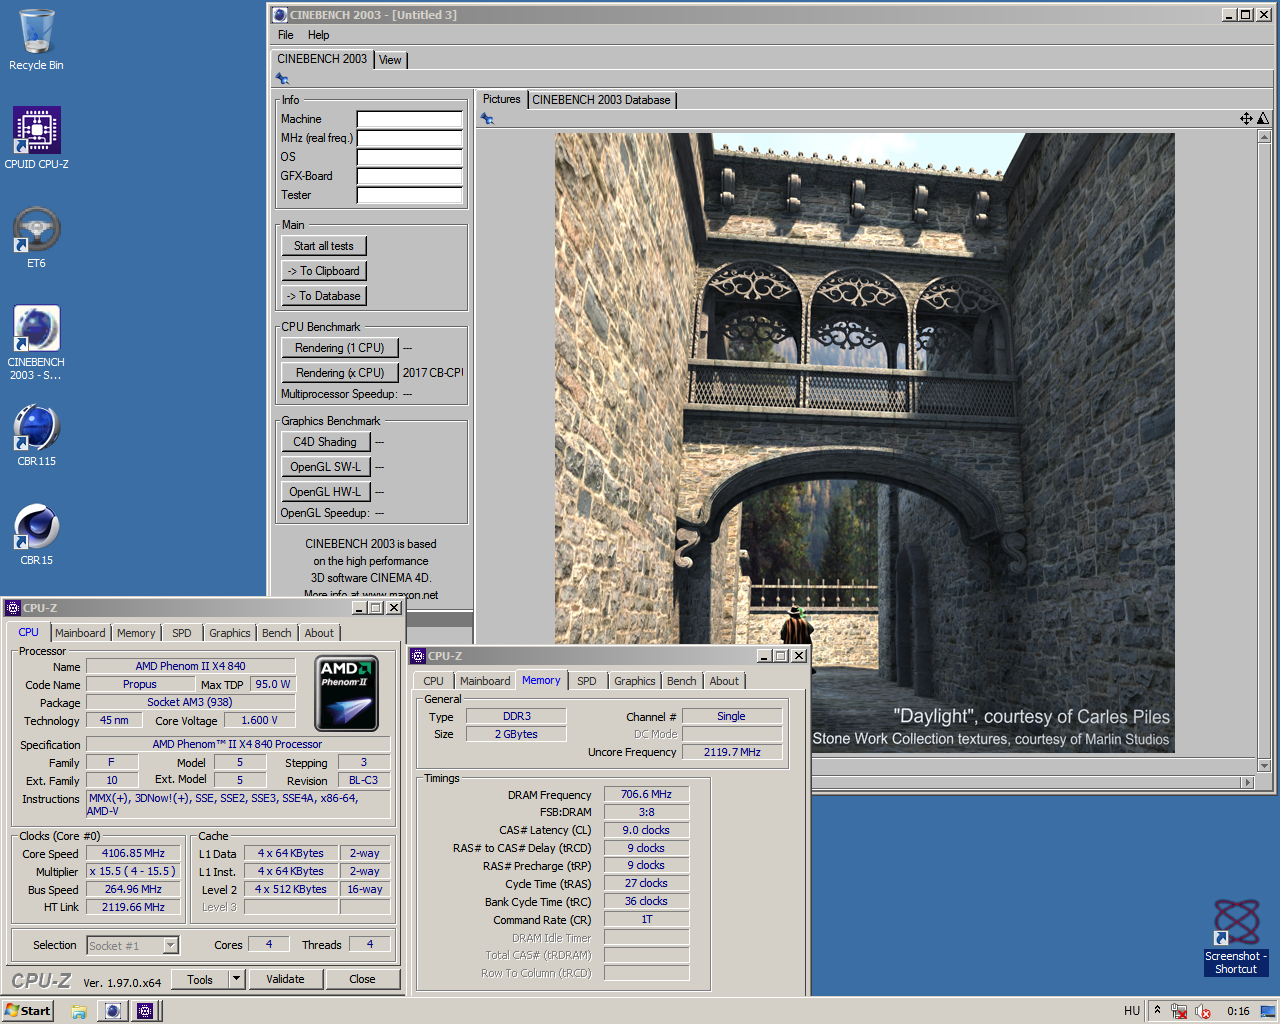Open Screenshot Shortcut desktop icon
1280x1024 pixels.
(x=1236, y=937)
